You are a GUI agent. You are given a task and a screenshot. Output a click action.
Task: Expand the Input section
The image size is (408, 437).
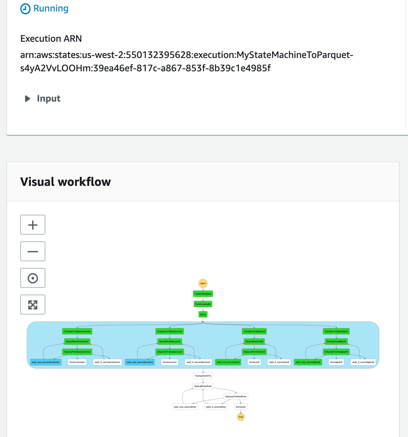point(42,98)
